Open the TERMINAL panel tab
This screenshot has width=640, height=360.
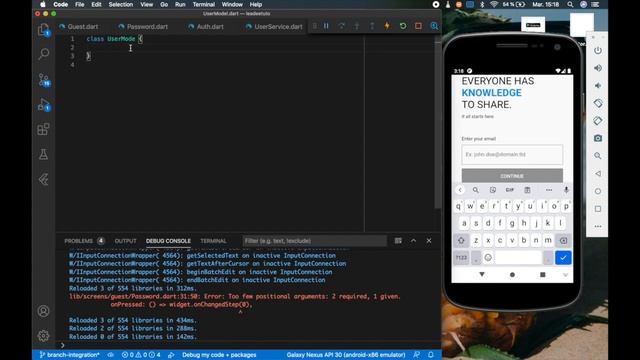coord(213,241)
